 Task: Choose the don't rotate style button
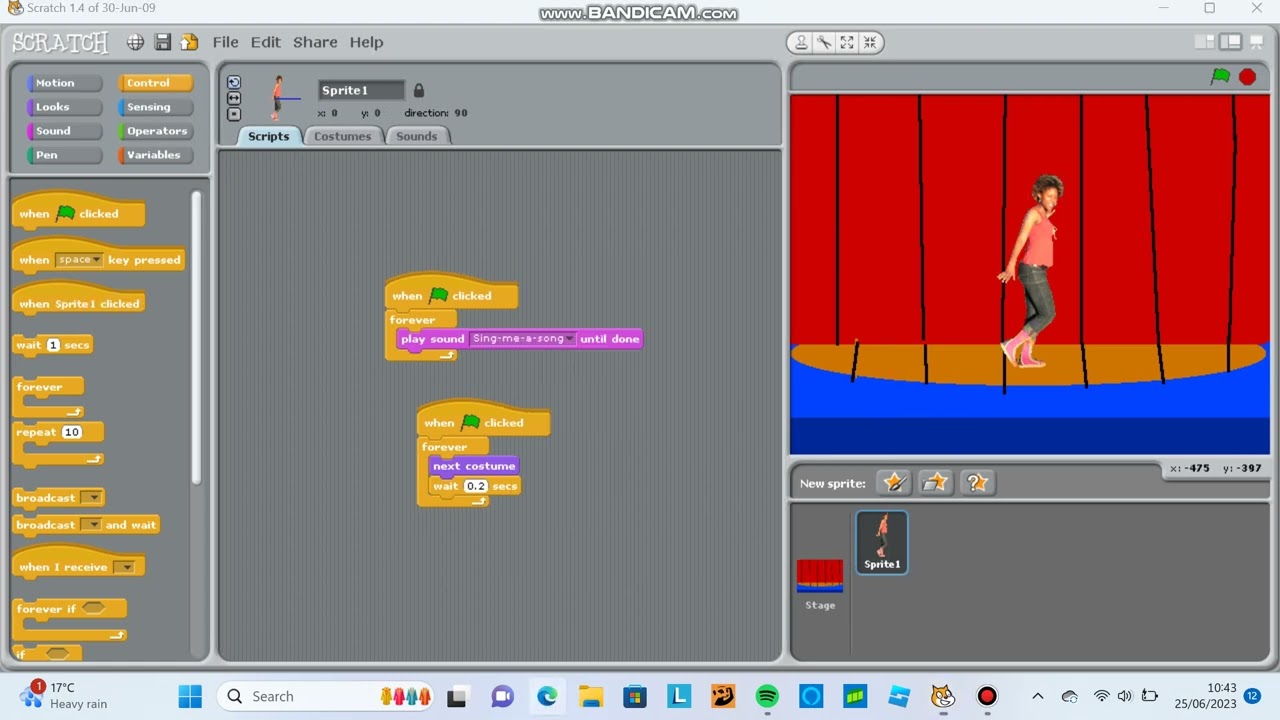tap(234, 114)
